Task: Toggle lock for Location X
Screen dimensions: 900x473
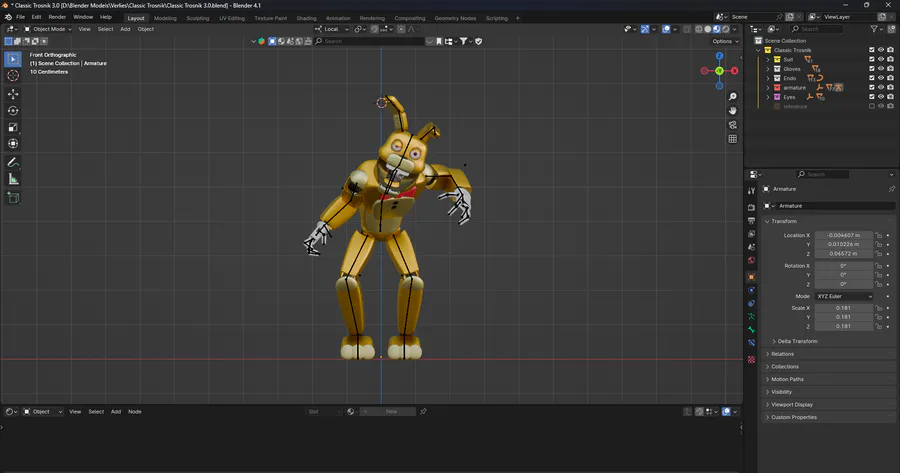Action: (878, 235)
